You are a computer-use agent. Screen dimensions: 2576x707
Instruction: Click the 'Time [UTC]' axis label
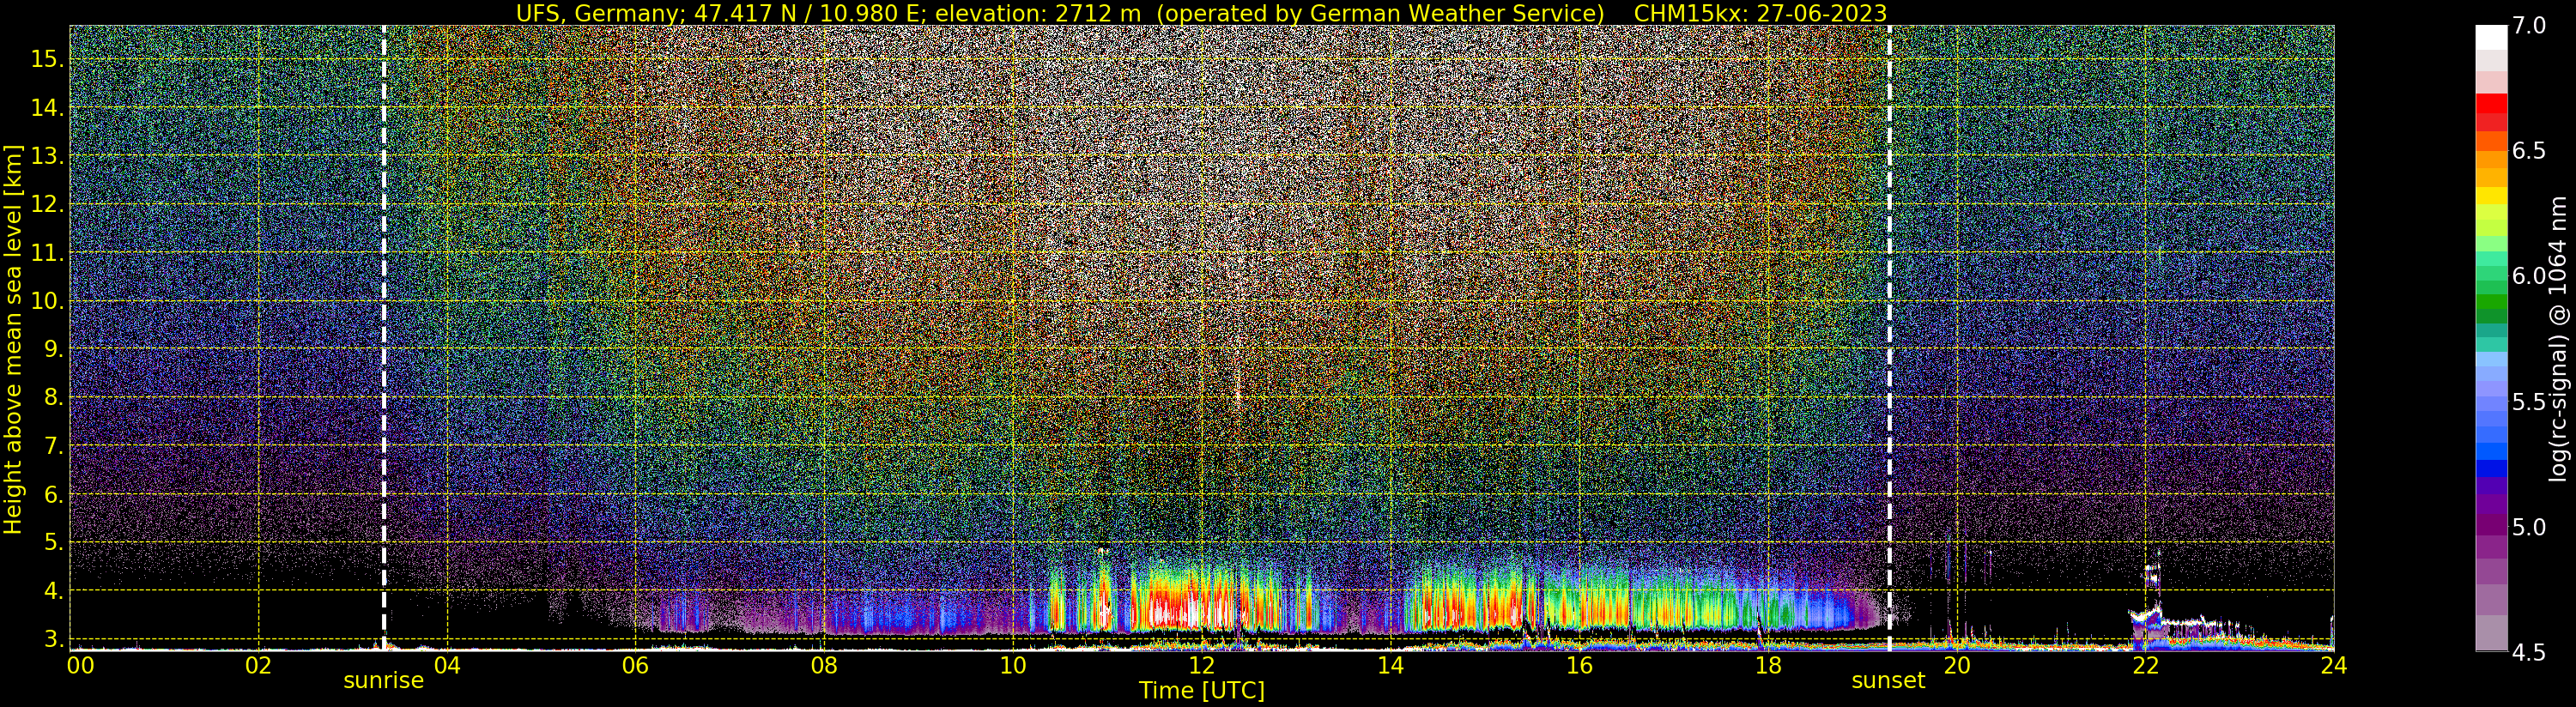pyautogui.click(x=1202, y=691)
